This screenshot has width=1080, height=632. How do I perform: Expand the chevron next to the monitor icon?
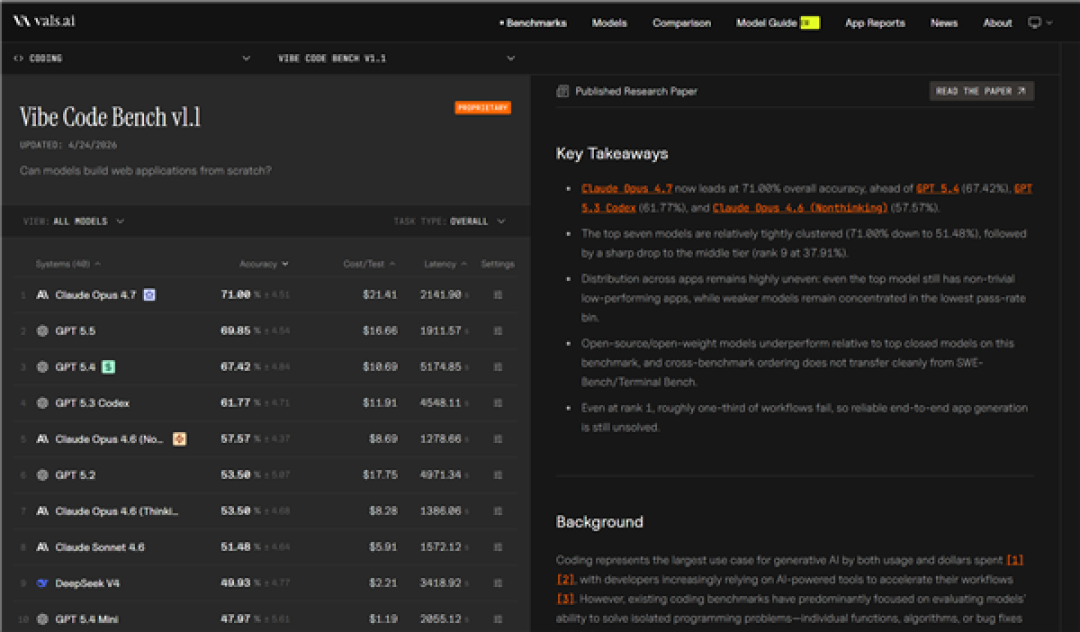(1049, 23)
